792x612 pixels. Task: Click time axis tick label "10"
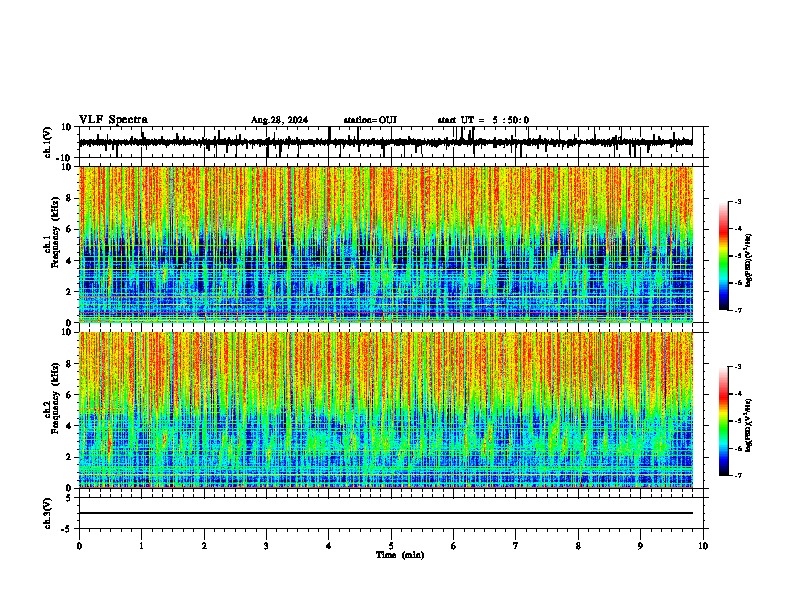point(703,546)
